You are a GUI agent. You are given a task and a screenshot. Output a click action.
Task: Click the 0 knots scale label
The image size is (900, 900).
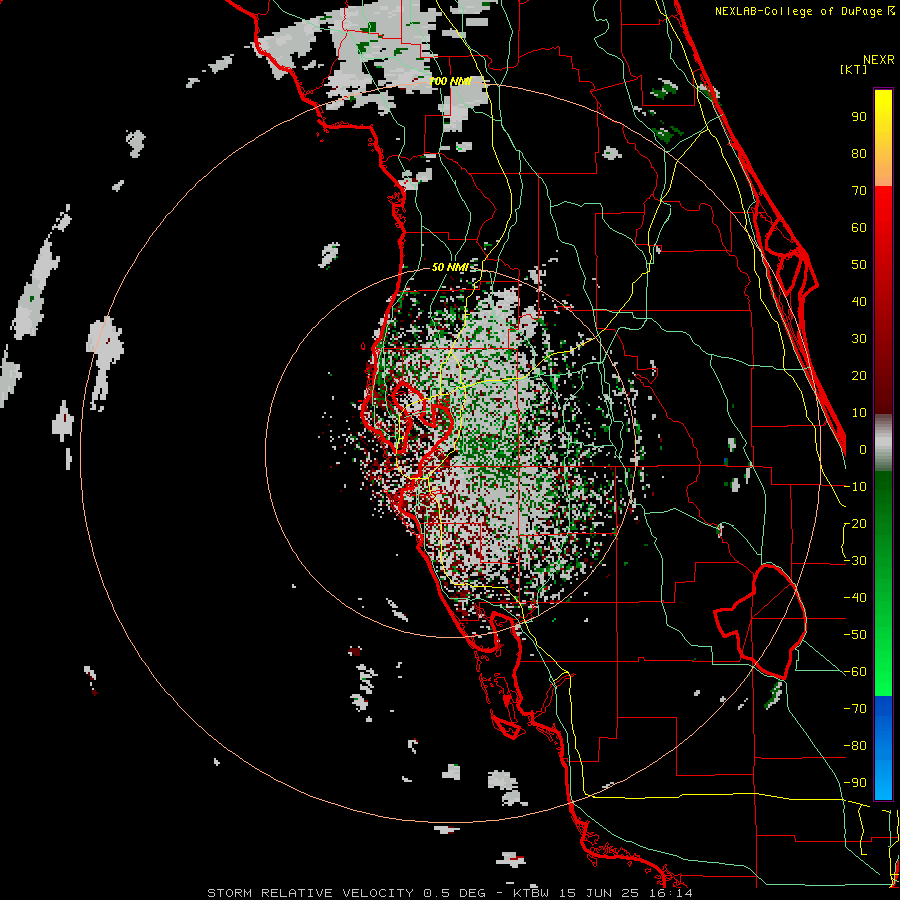pos(863,450)
